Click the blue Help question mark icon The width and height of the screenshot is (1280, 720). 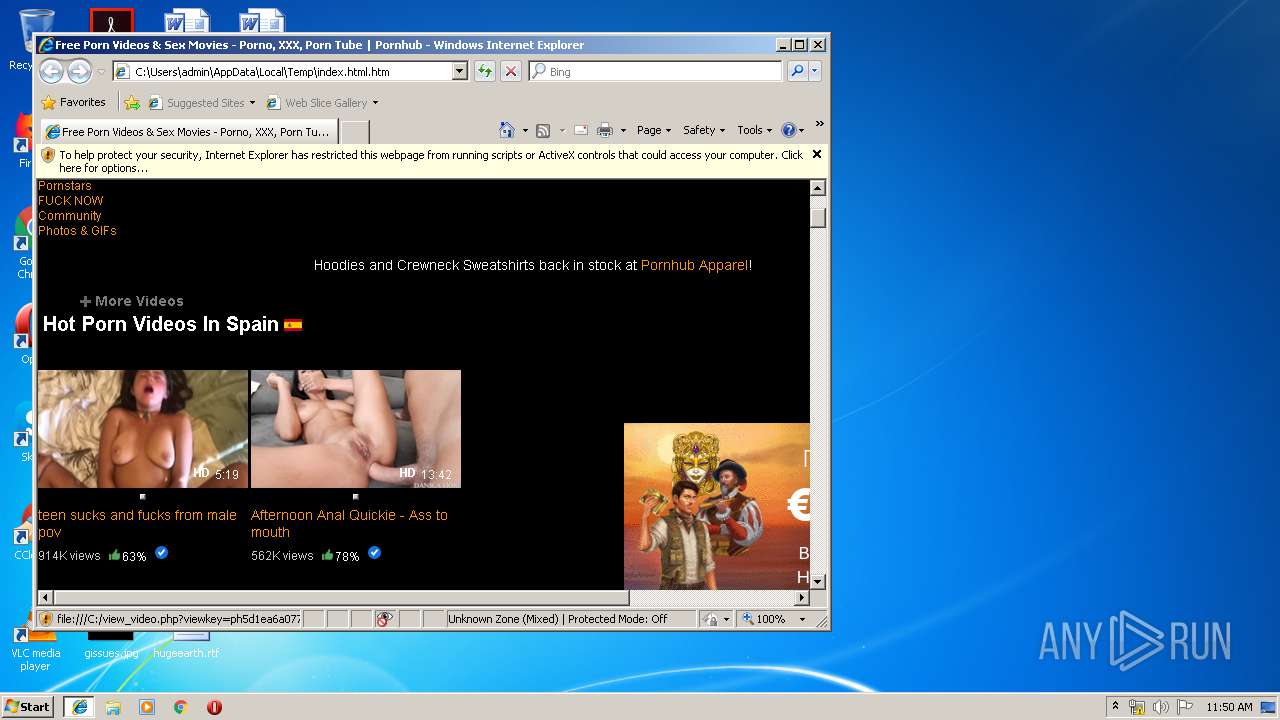coord(788,130)
